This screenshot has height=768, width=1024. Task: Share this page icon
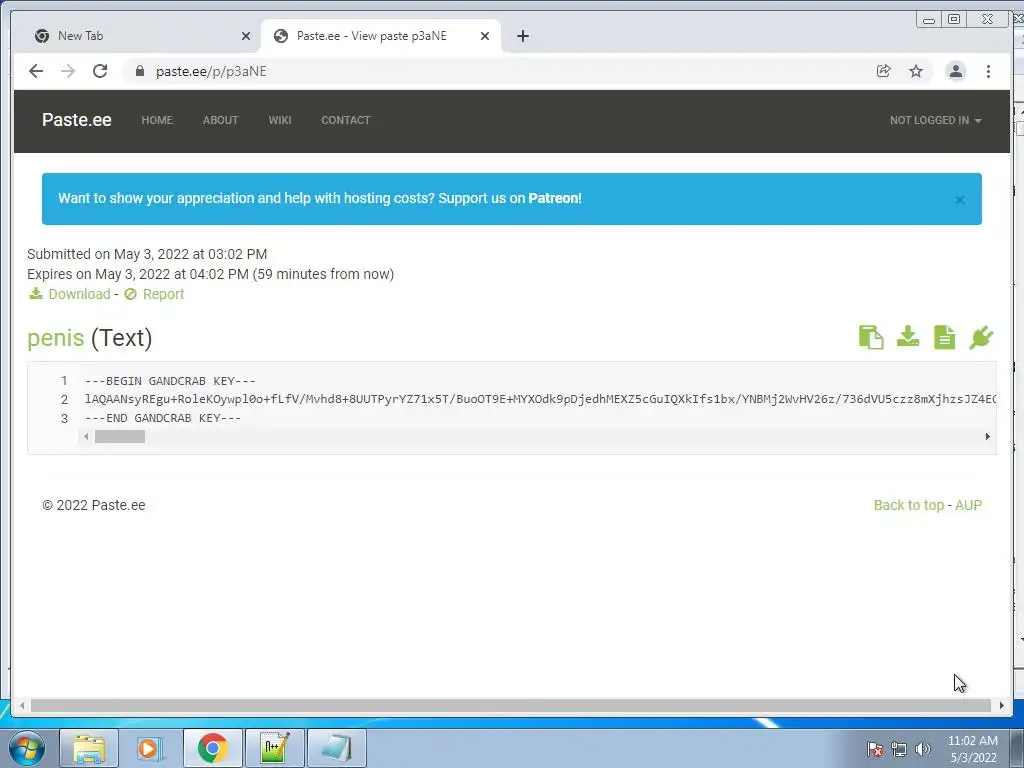click(x=884, y=71)
